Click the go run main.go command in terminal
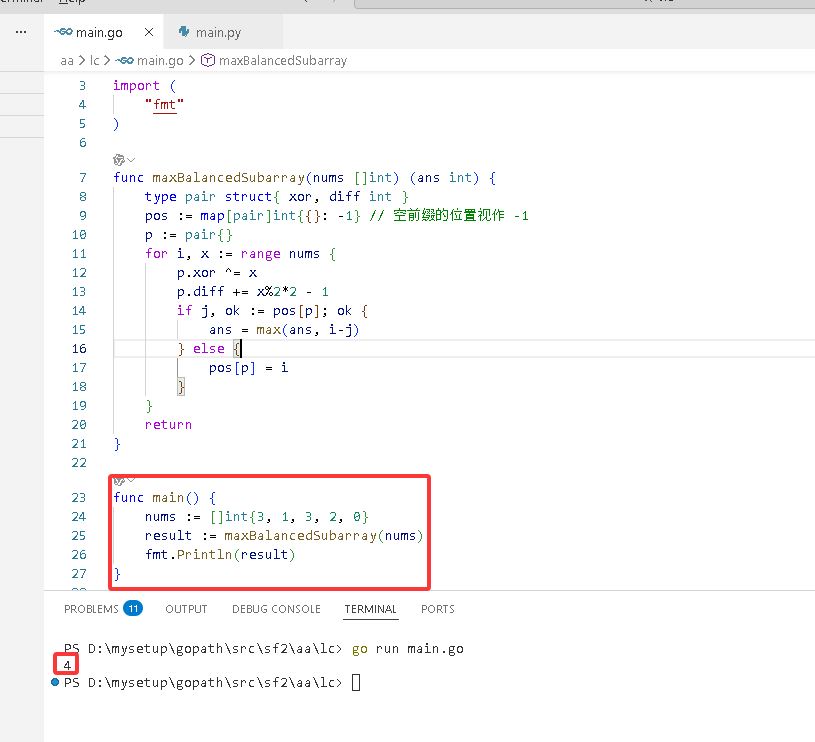Screen dimensions: 815x742 408,649
